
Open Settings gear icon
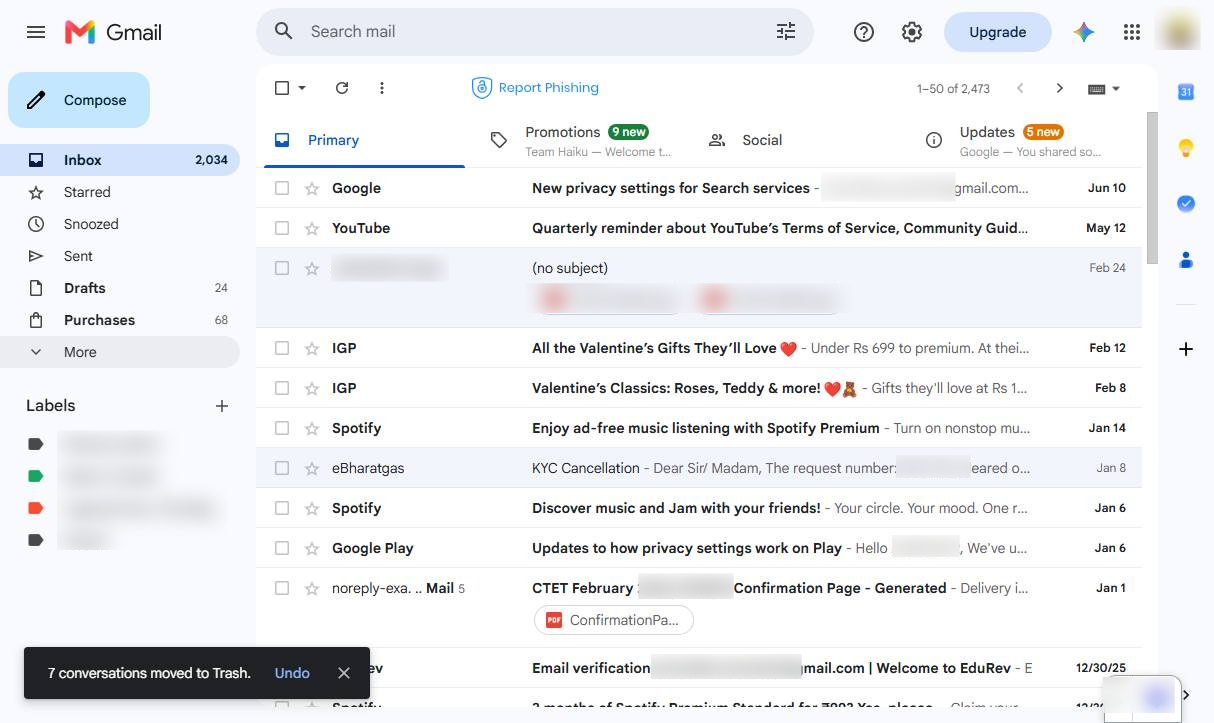click(912, 32)
